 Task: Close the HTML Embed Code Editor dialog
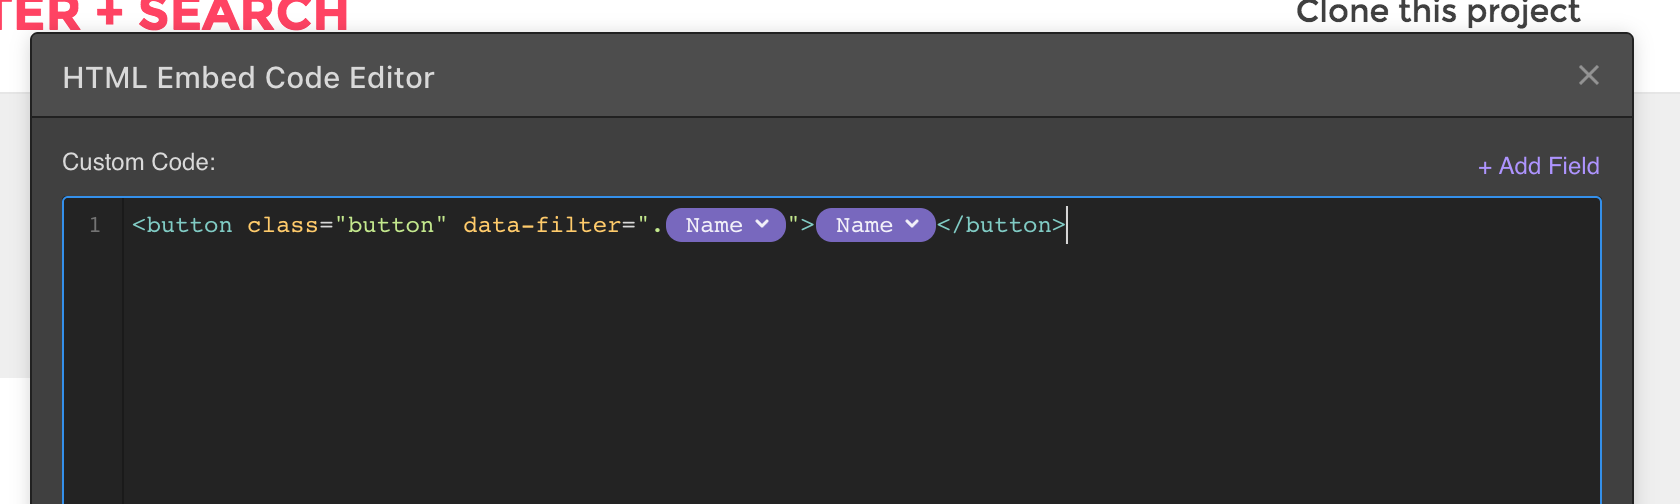(1588, 75)
